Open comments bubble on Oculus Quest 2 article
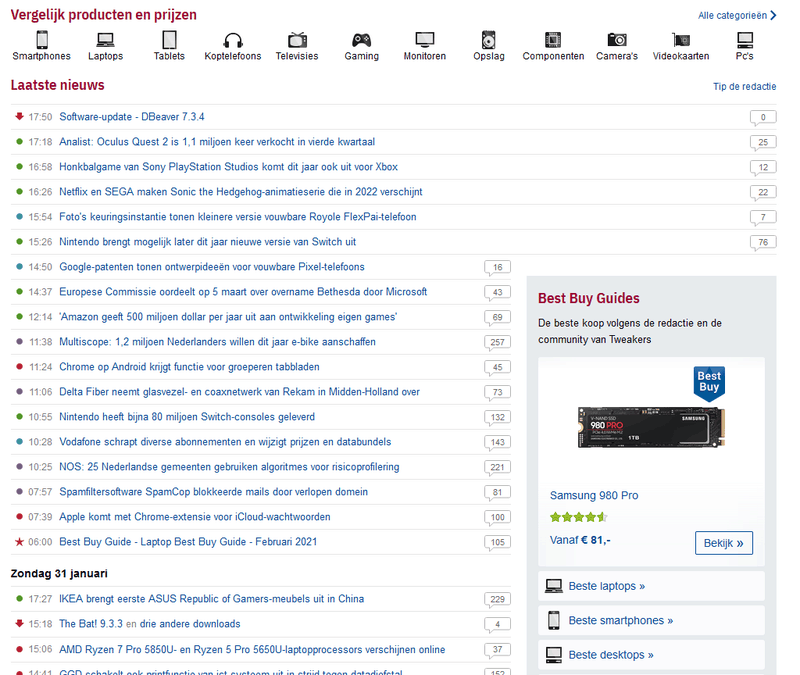 pos(763,142)
